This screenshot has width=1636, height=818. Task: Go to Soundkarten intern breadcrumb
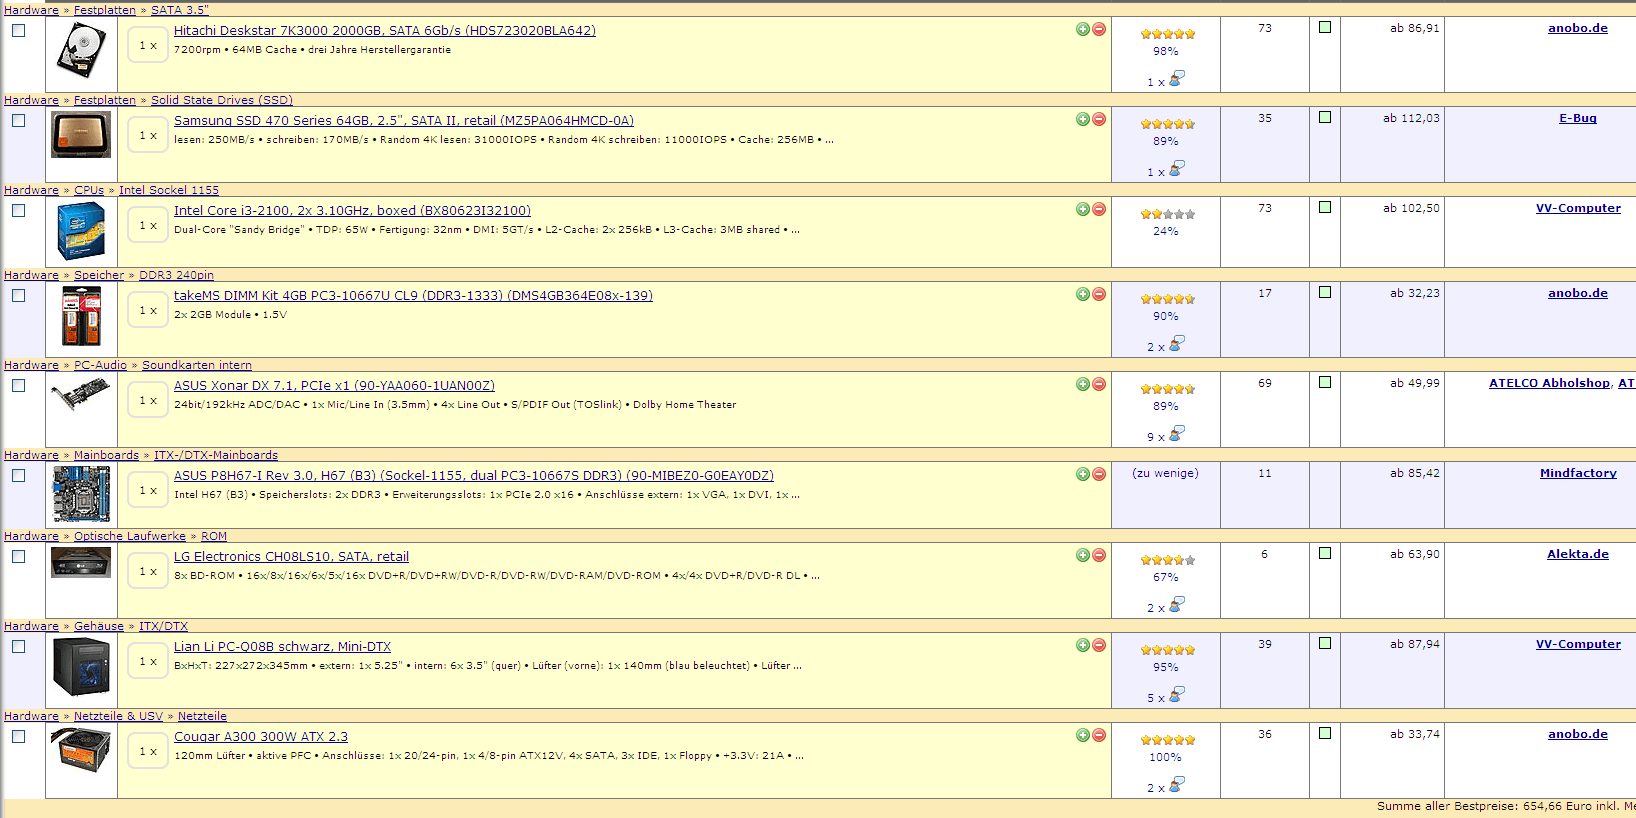click(197, 365)
